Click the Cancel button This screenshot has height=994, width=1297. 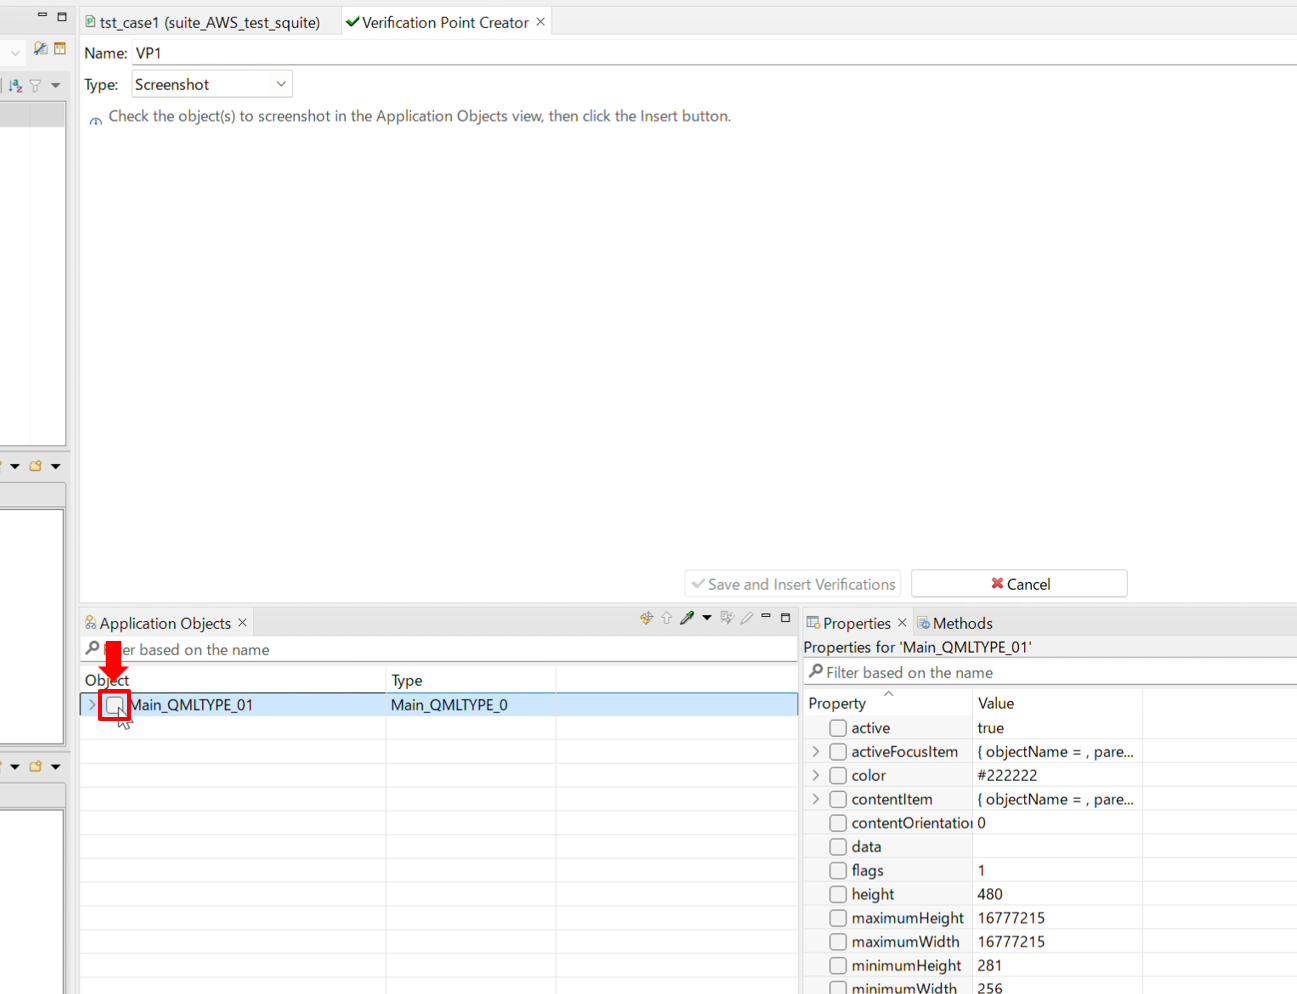(1019, 584)
